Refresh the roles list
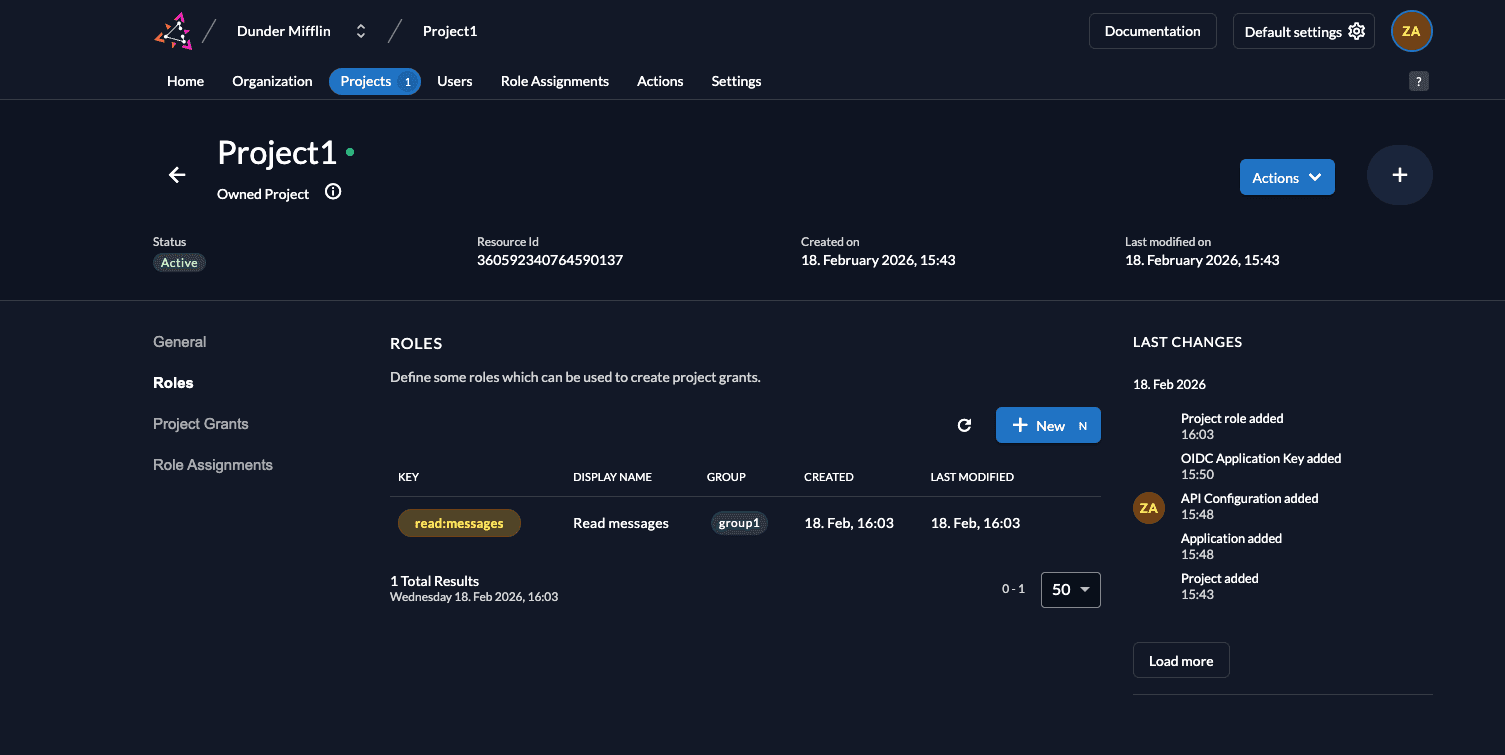 964,425
